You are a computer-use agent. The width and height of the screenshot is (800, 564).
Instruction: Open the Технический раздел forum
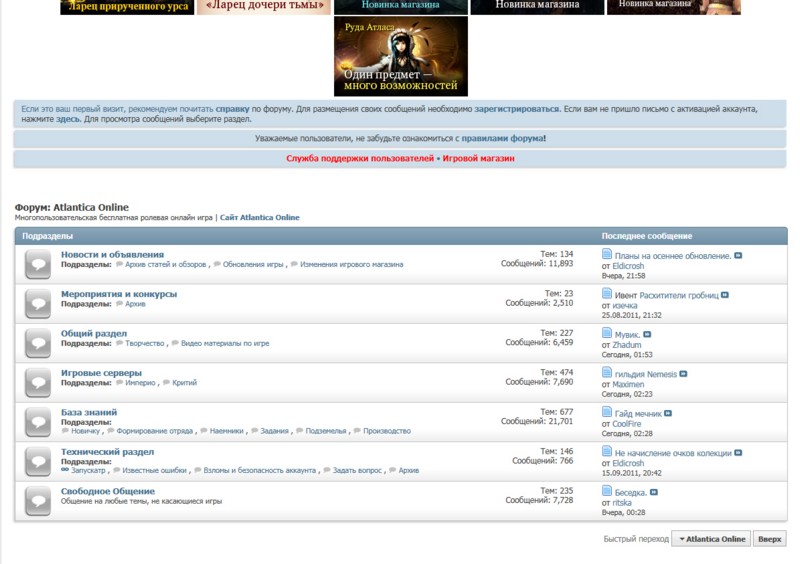[x=107, y=452]
